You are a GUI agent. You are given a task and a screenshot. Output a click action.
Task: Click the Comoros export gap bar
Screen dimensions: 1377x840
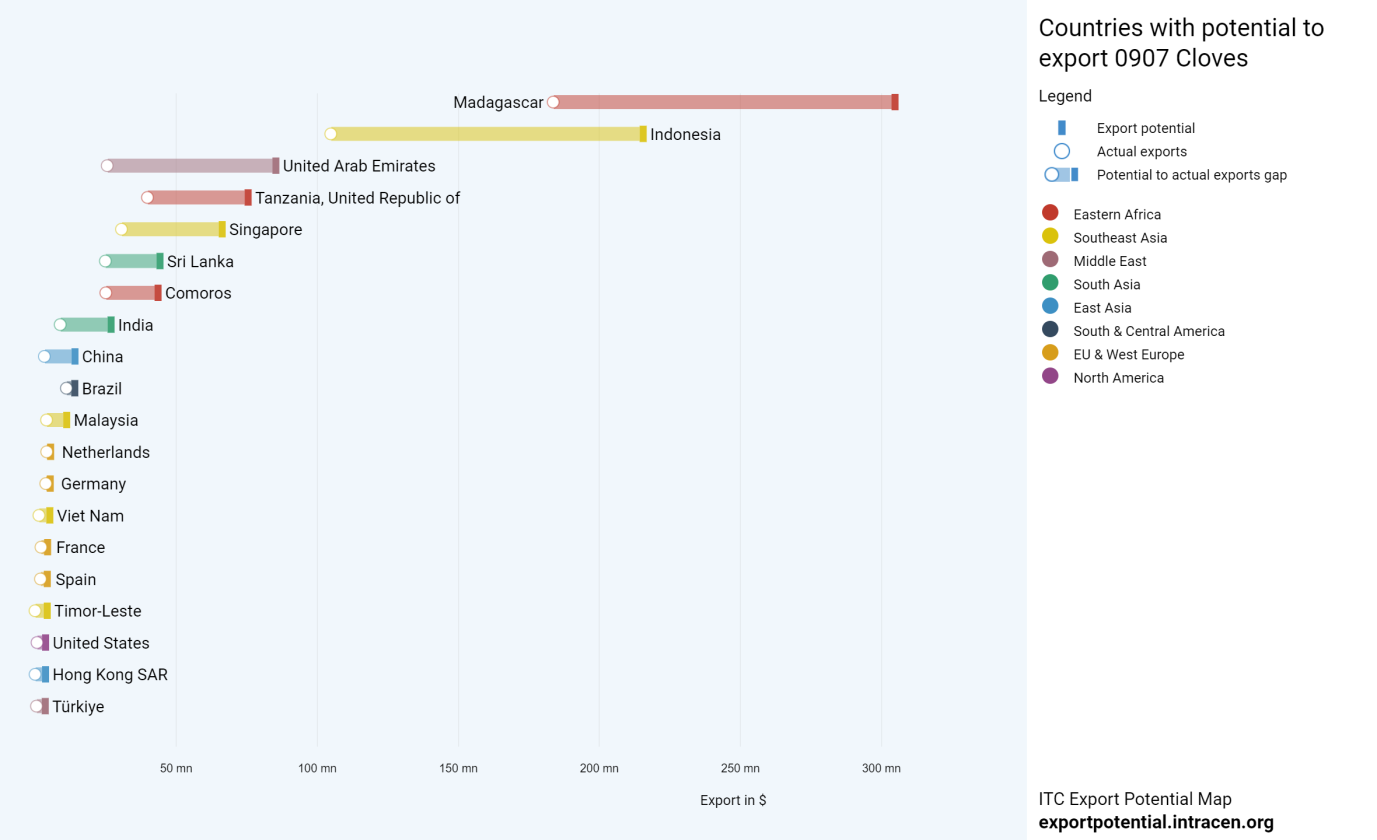pos(130,293)
